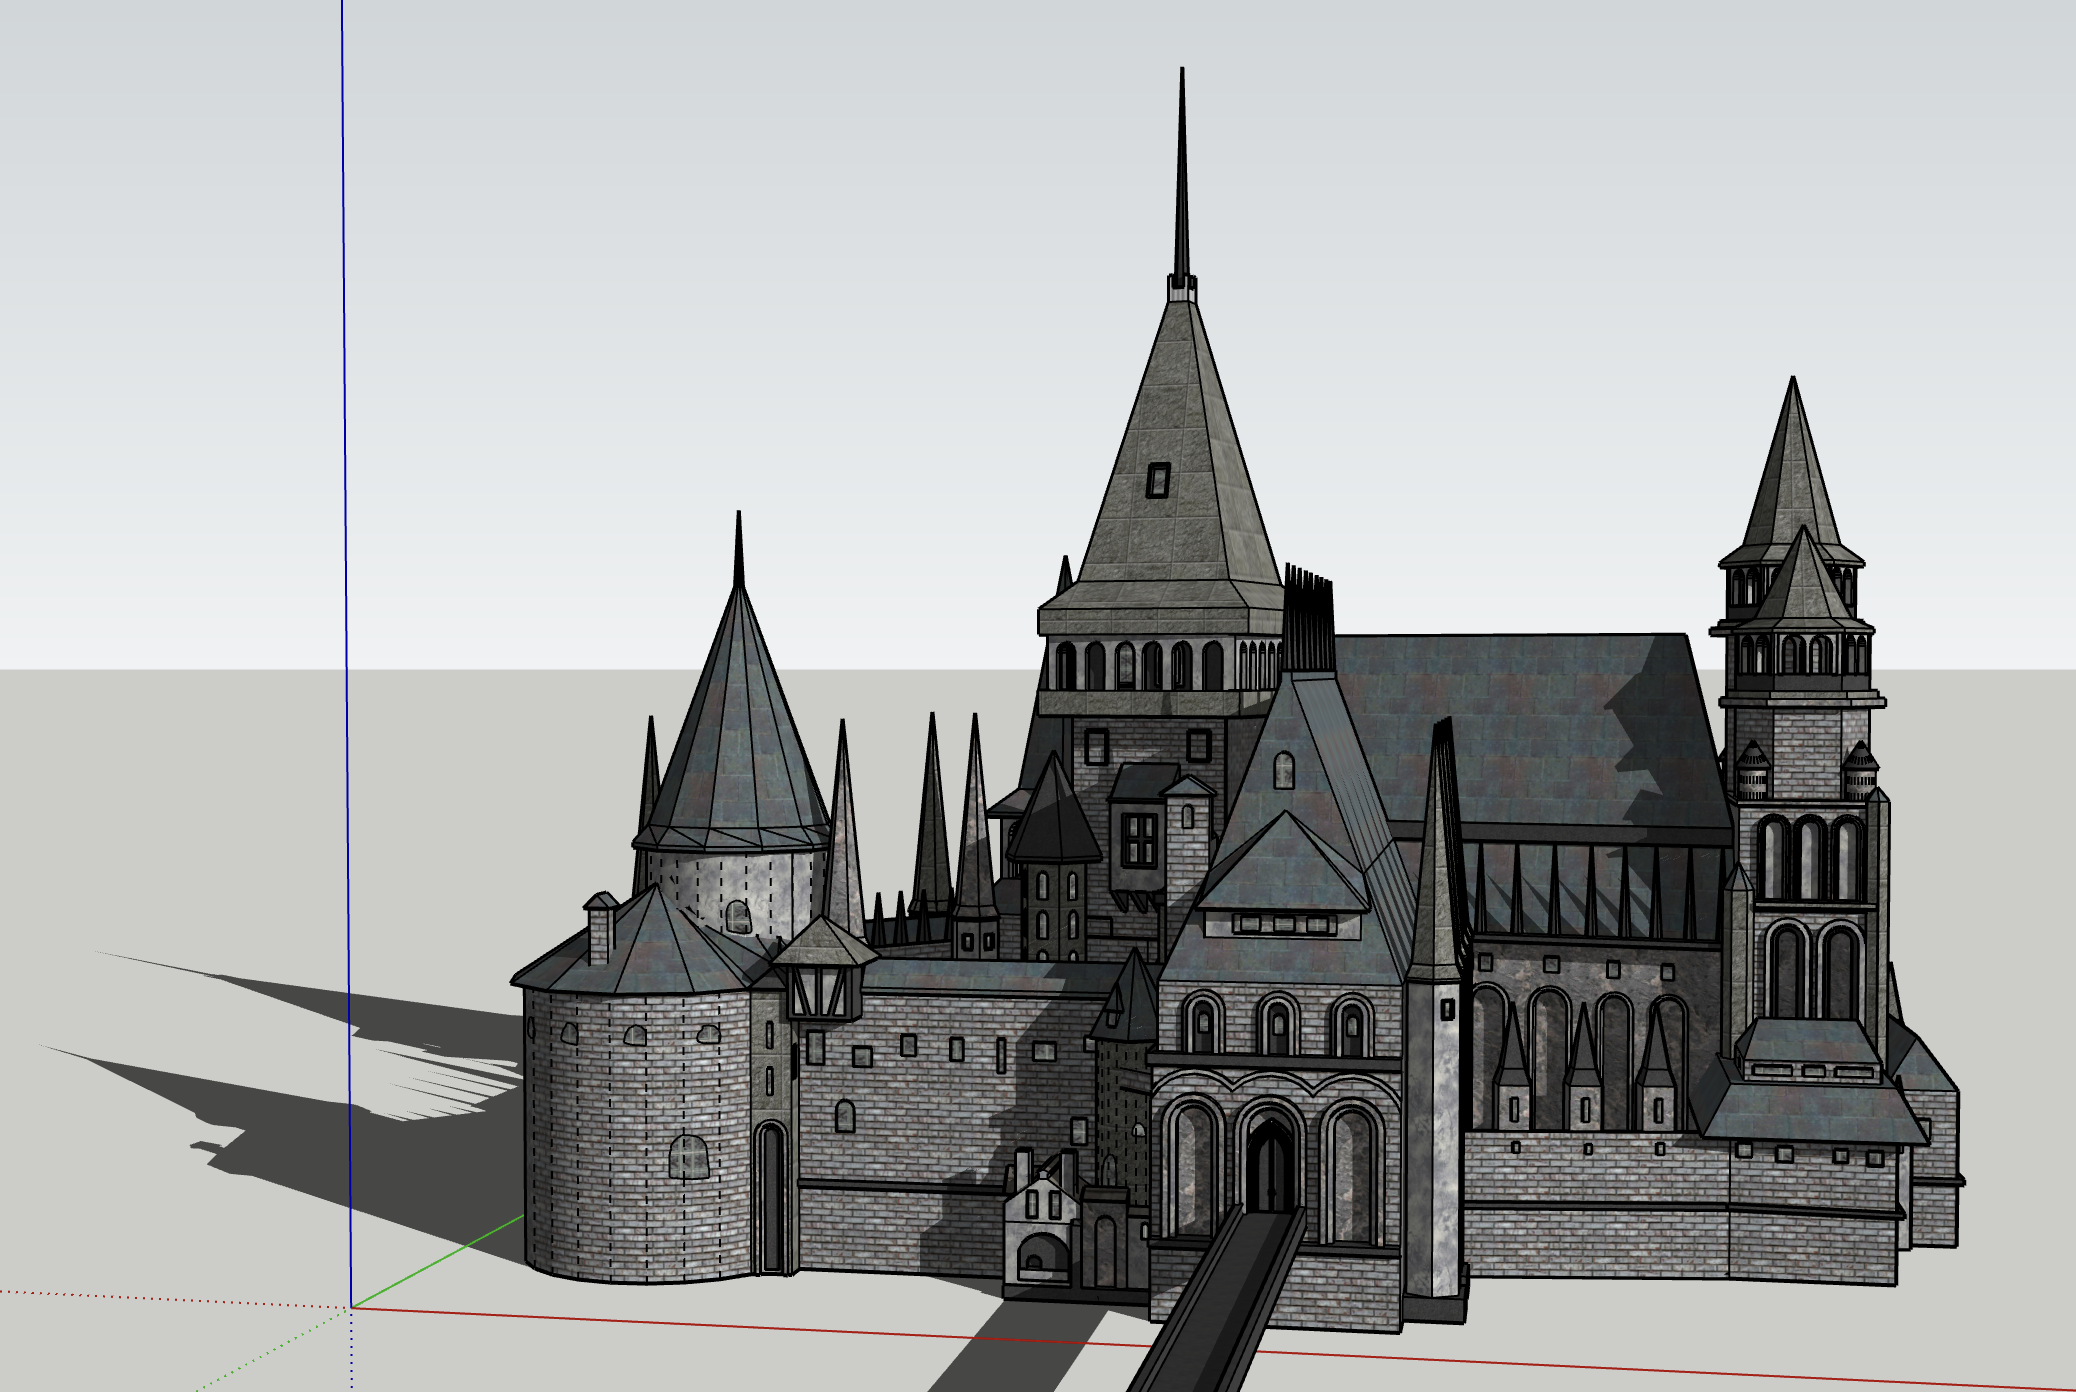Select the large sloped roof of the main hall
This screenshot has width=2076, height=1392.
click(x=1520, y=730)
